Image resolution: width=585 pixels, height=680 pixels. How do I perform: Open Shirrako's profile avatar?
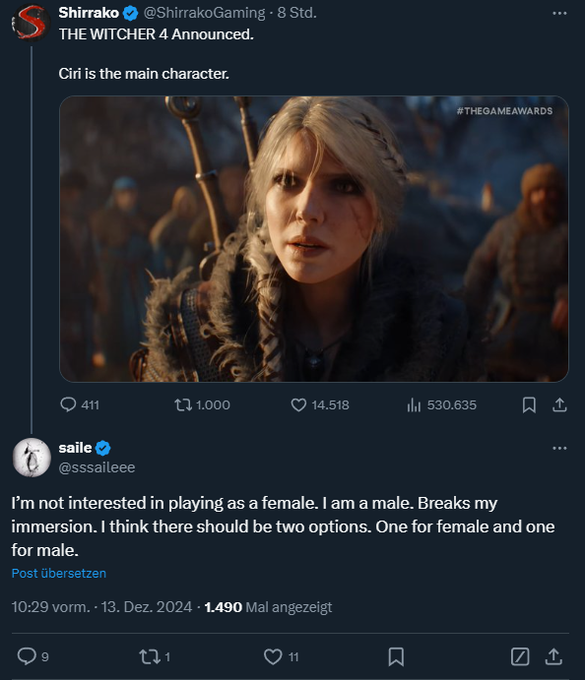[31, 23]
